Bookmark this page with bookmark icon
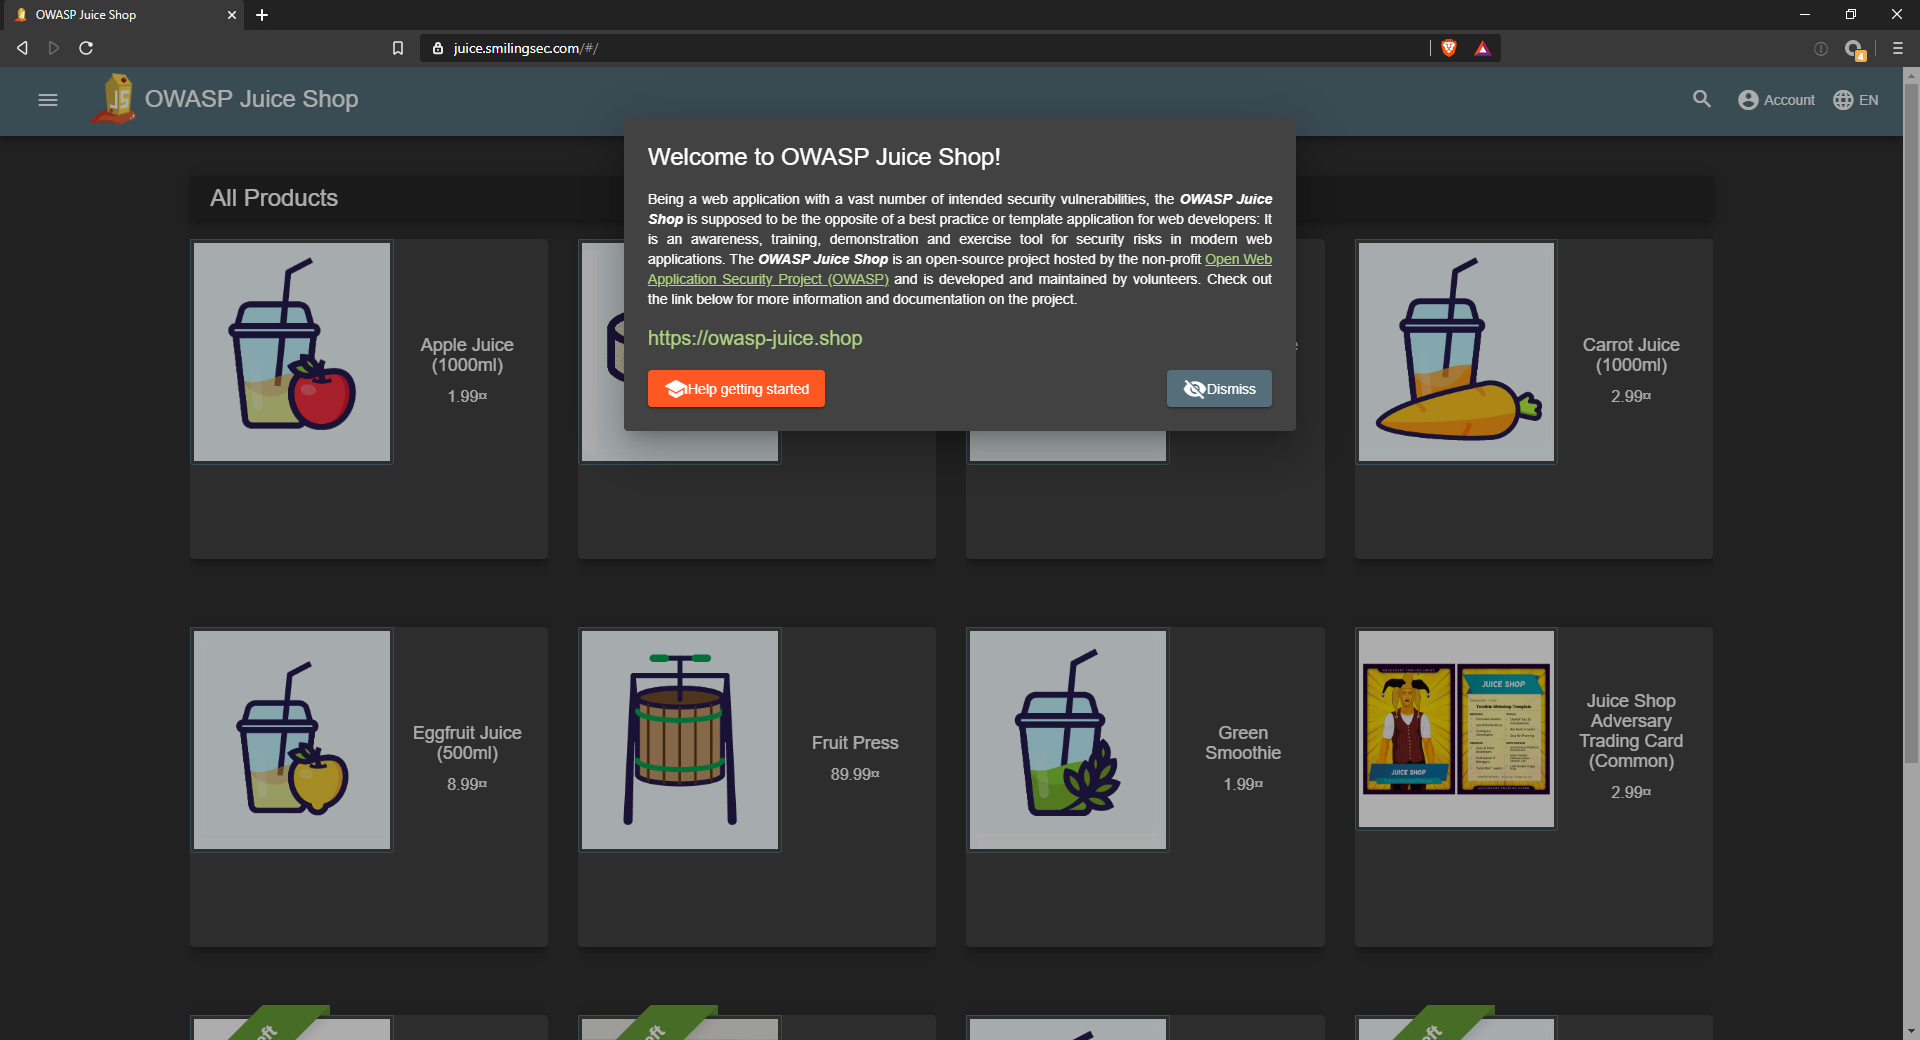This screenshot has width=1920, height=1040. [398, 48]
